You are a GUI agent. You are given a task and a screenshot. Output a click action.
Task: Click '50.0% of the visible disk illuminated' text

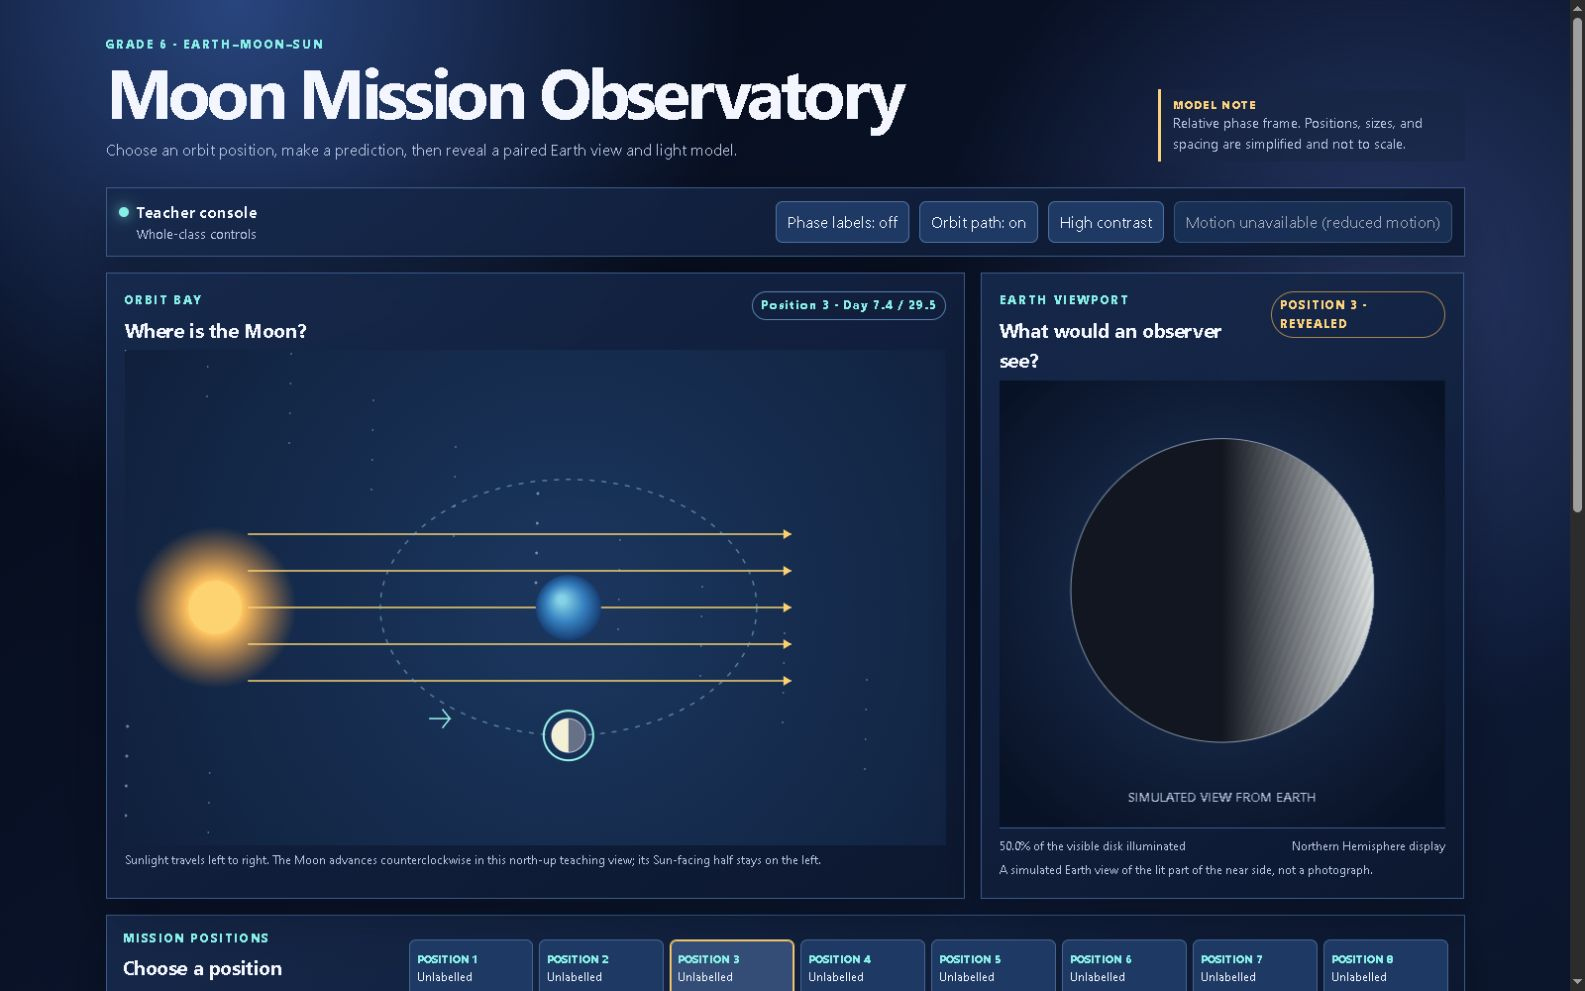coord(1092,846)
